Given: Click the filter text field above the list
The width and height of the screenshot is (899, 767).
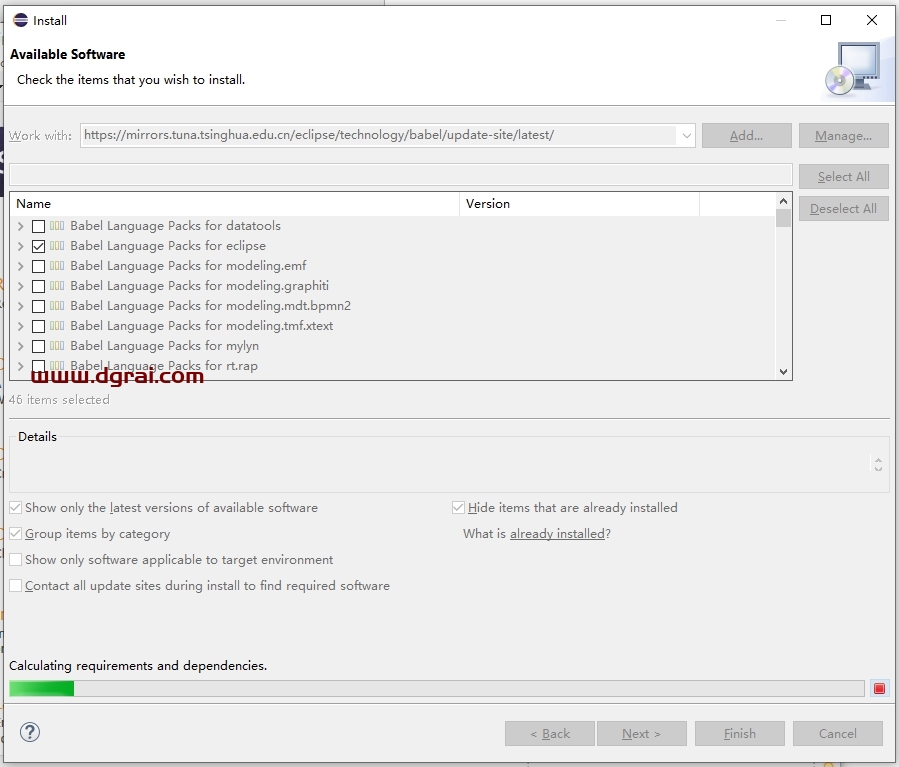Looking at the screenshot, I should click(x=401, y=174).
